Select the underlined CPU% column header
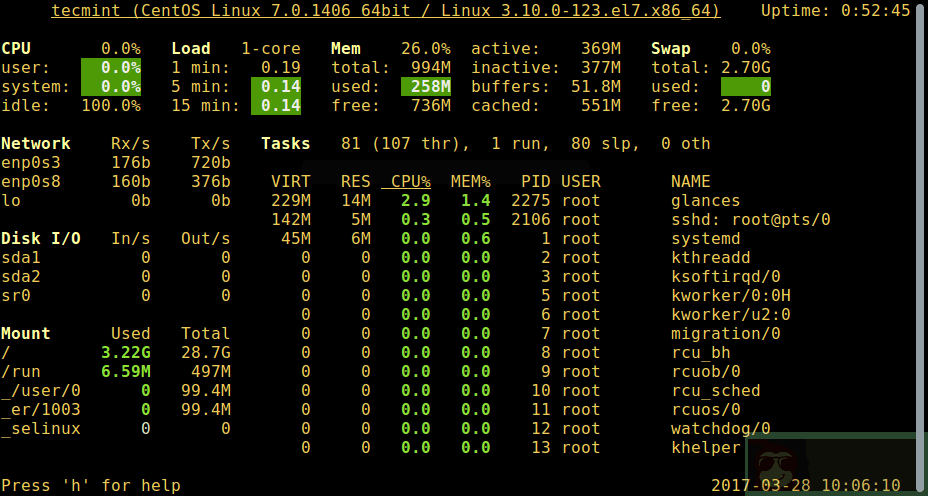This screenshot has height=496, width=928. click(x=405, y=181)
